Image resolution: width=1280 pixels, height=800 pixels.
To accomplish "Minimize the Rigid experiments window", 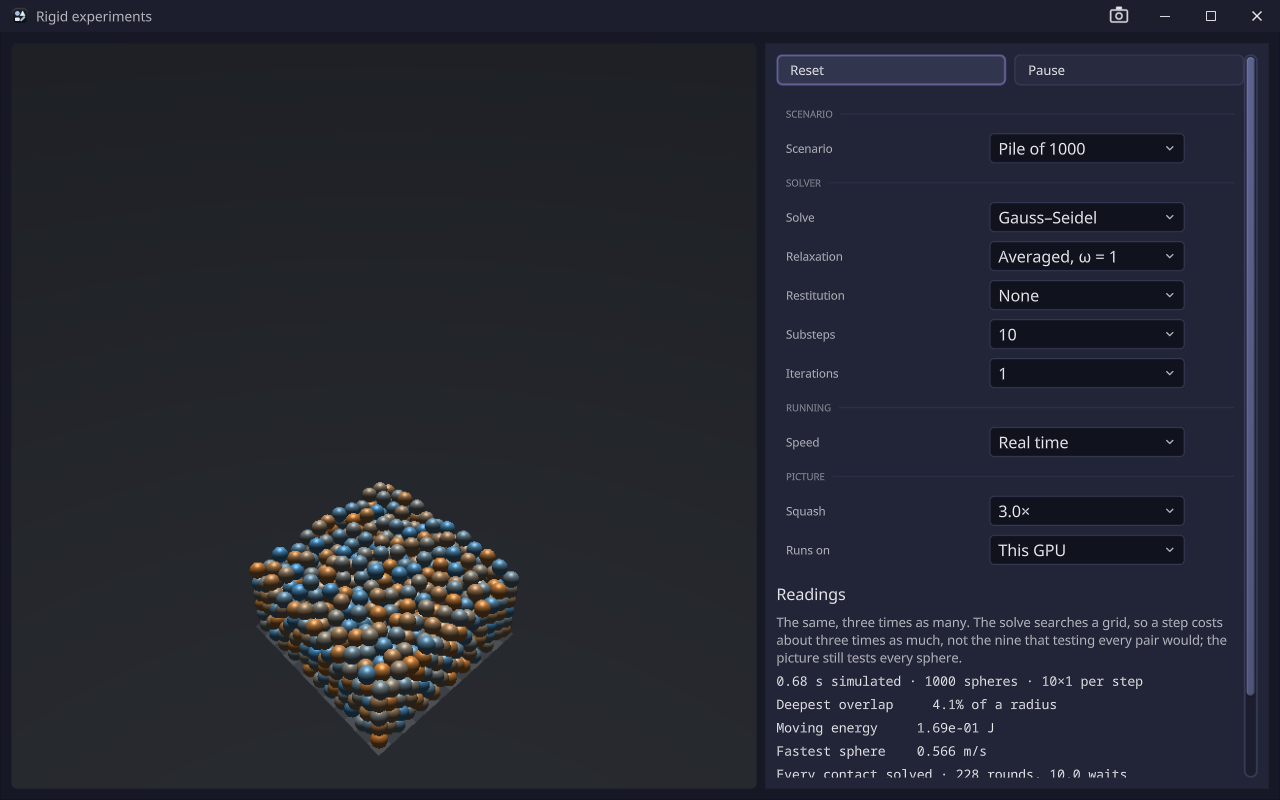I will pos(1165,16).
